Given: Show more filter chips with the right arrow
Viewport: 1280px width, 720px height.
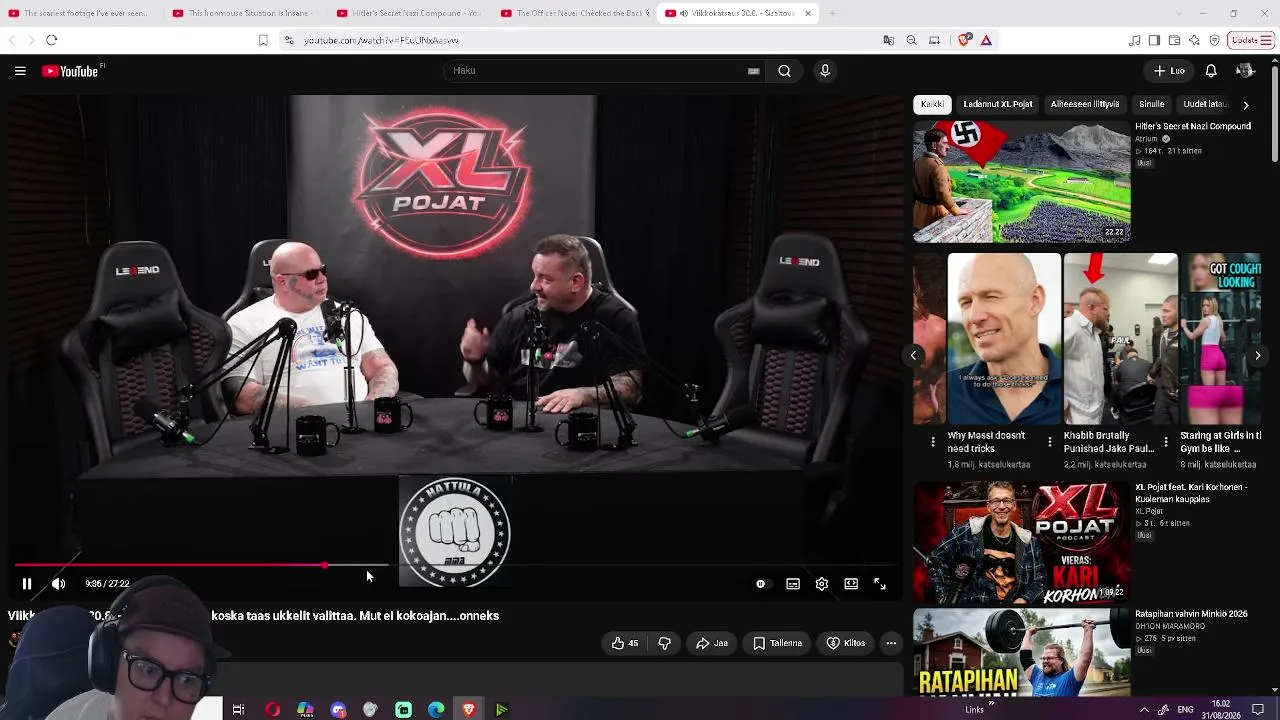Looking at the screenshot, I should tap(1246, 104).
